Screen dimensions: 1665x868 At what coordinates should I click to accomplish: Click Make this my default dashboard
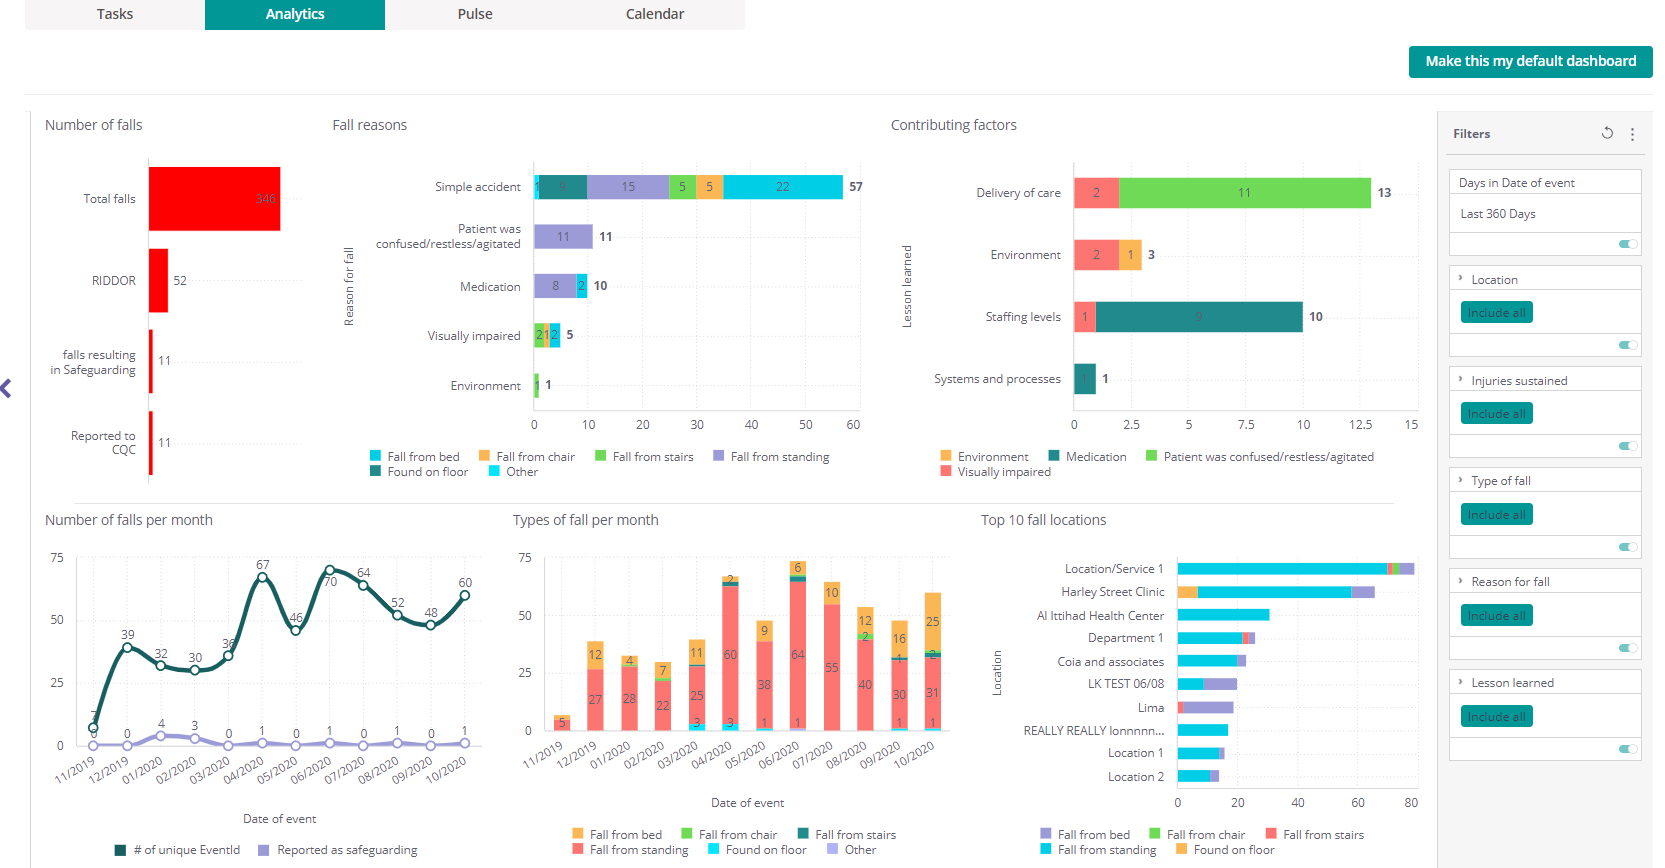tap(1531, 61)
